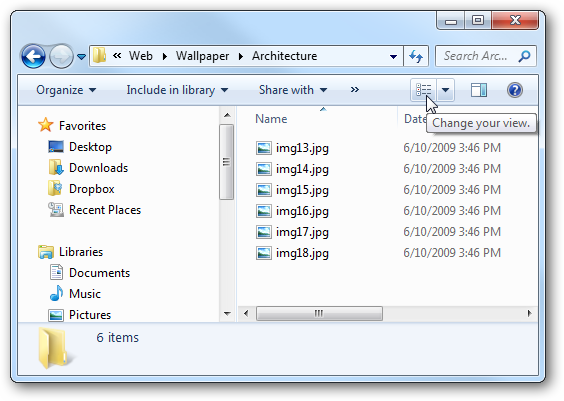
Task: Select the img16.jpg file name
Action: [x=302, y=211]
